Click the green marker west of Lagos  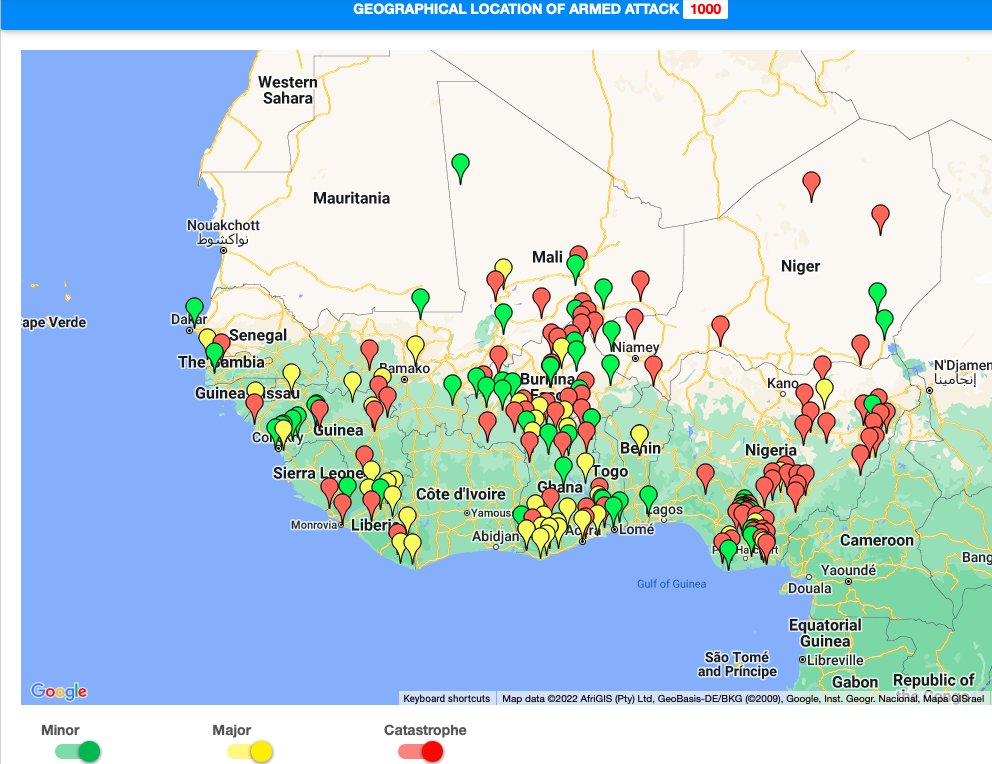(648, 497)
